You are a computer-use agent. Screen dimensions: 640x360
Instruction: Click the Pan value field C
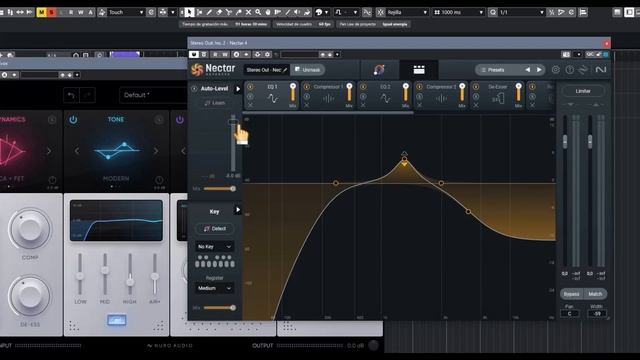[569, 313]
